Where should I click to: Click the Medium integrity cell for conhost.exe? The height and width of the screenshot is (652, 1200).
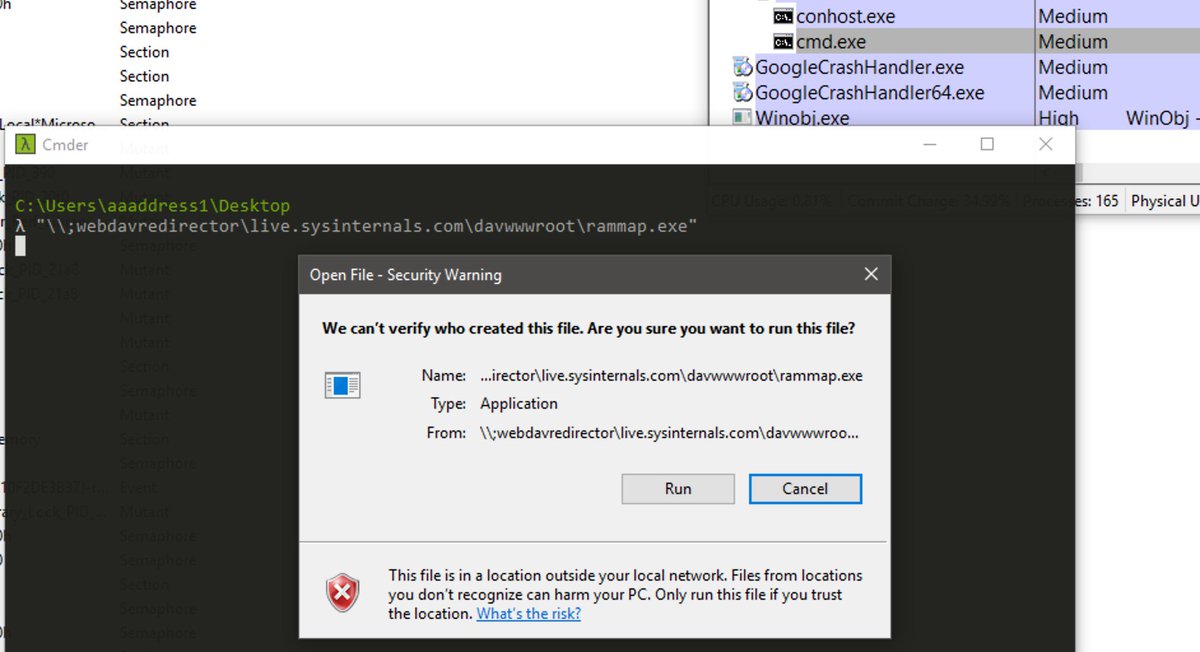[x=1073, y=16]
